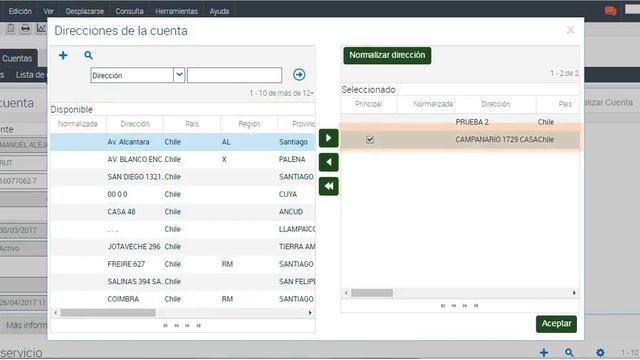Select the COIMBRA address row
The width and height of the screenshot is (640, 360).
182,299
